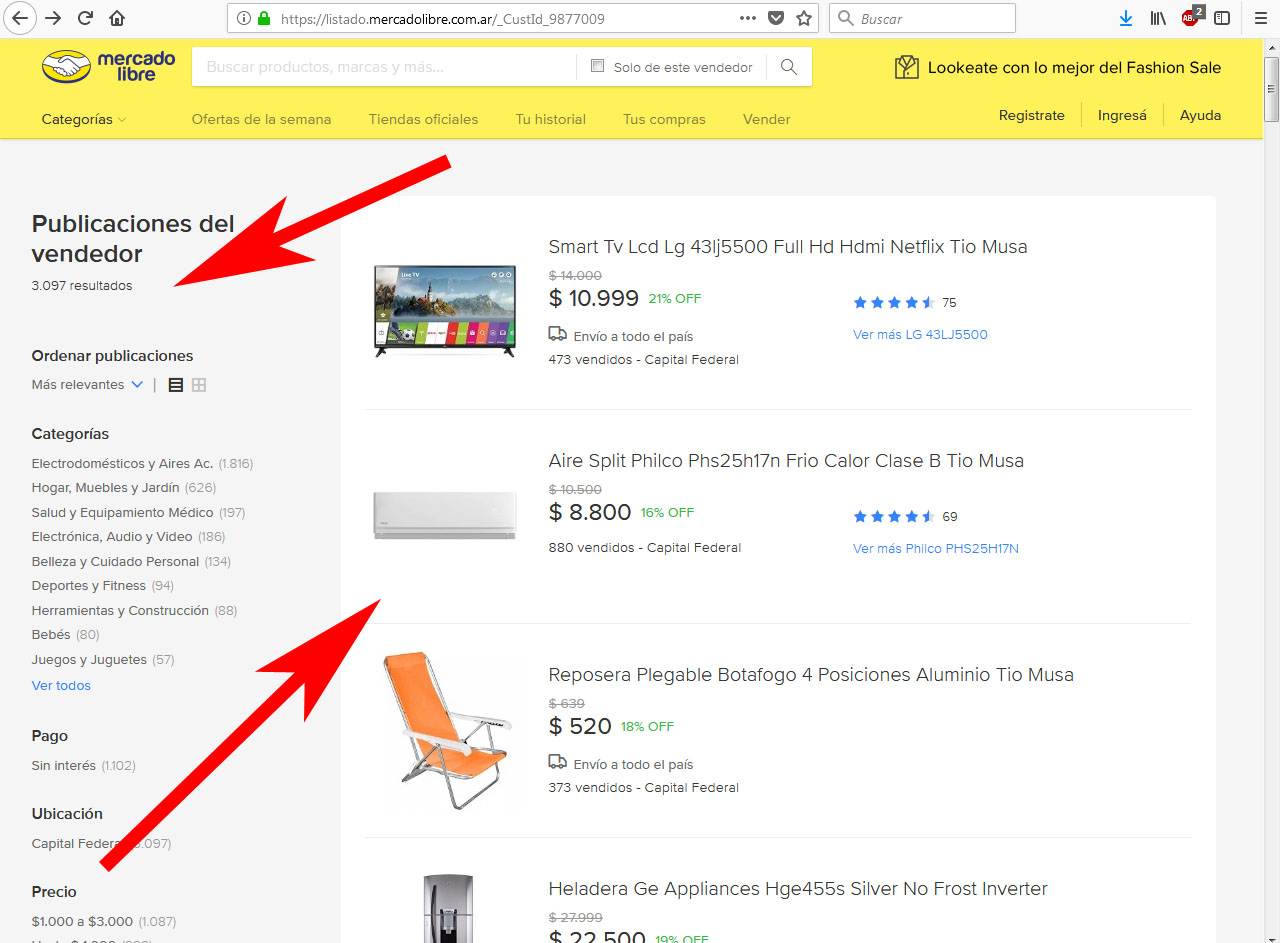Open the Más relevantes sort dropdown

pyautogui.click(x=87, y=384)
